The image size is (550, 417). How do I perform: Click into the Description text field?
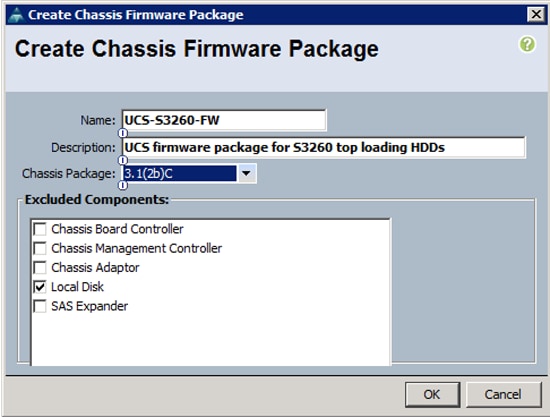(x=323, y=147)
